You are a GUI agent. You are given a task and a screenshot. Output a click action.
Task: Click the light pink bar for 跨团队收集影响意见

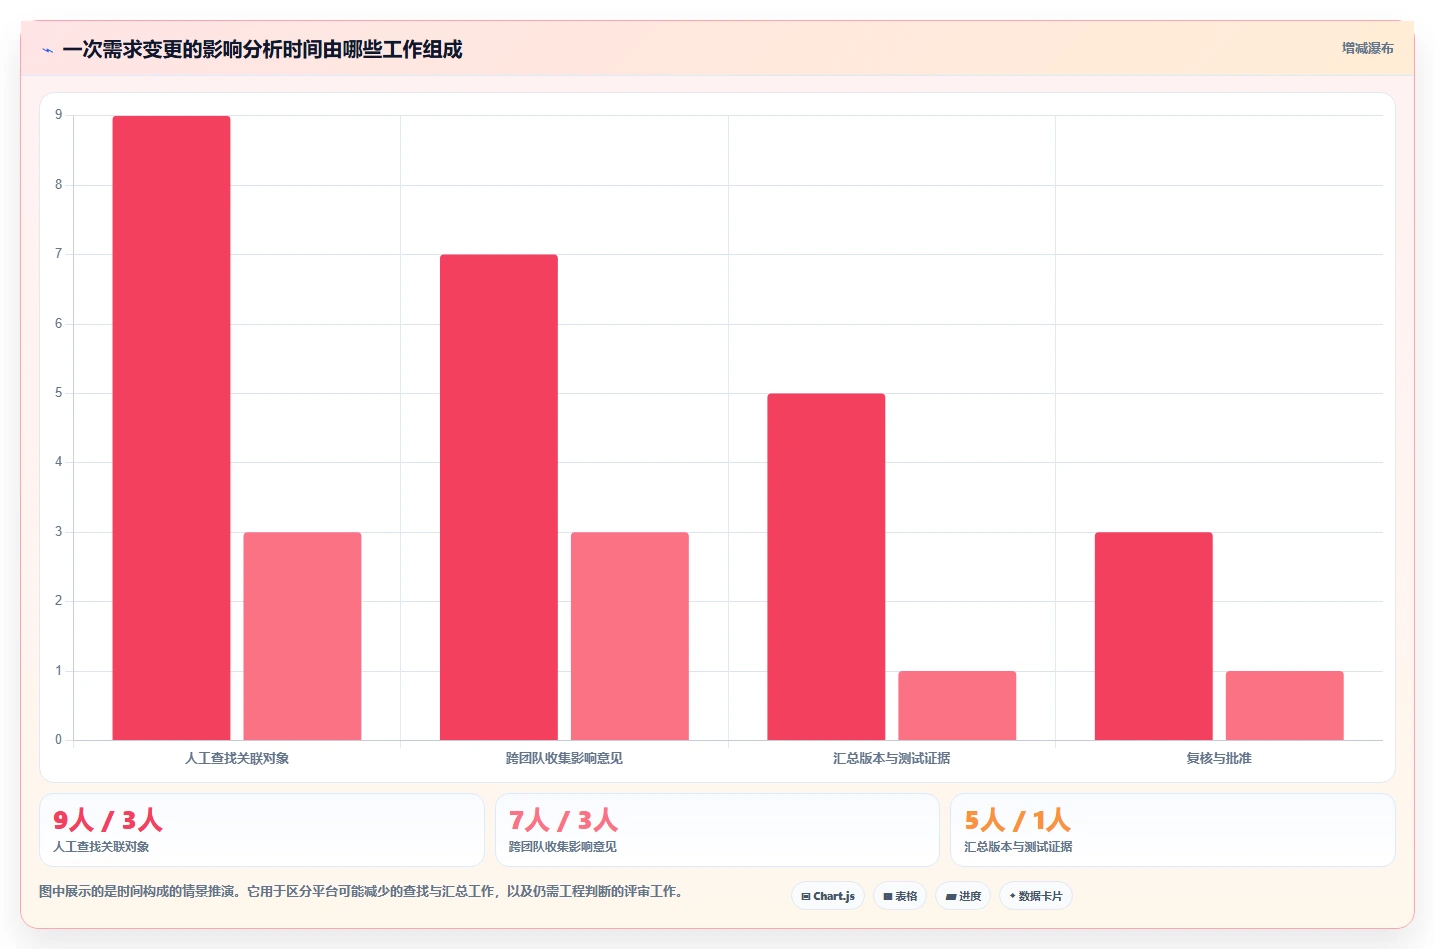point(630,636)
